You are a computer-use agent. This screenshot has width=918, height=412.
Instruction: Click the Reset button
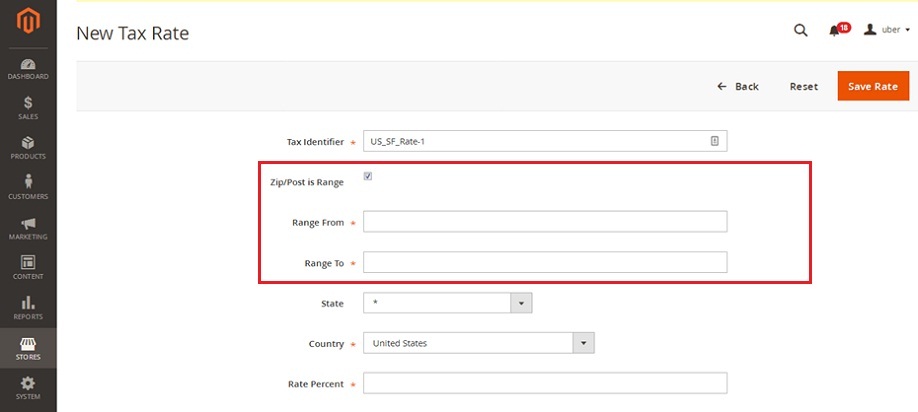803,87
